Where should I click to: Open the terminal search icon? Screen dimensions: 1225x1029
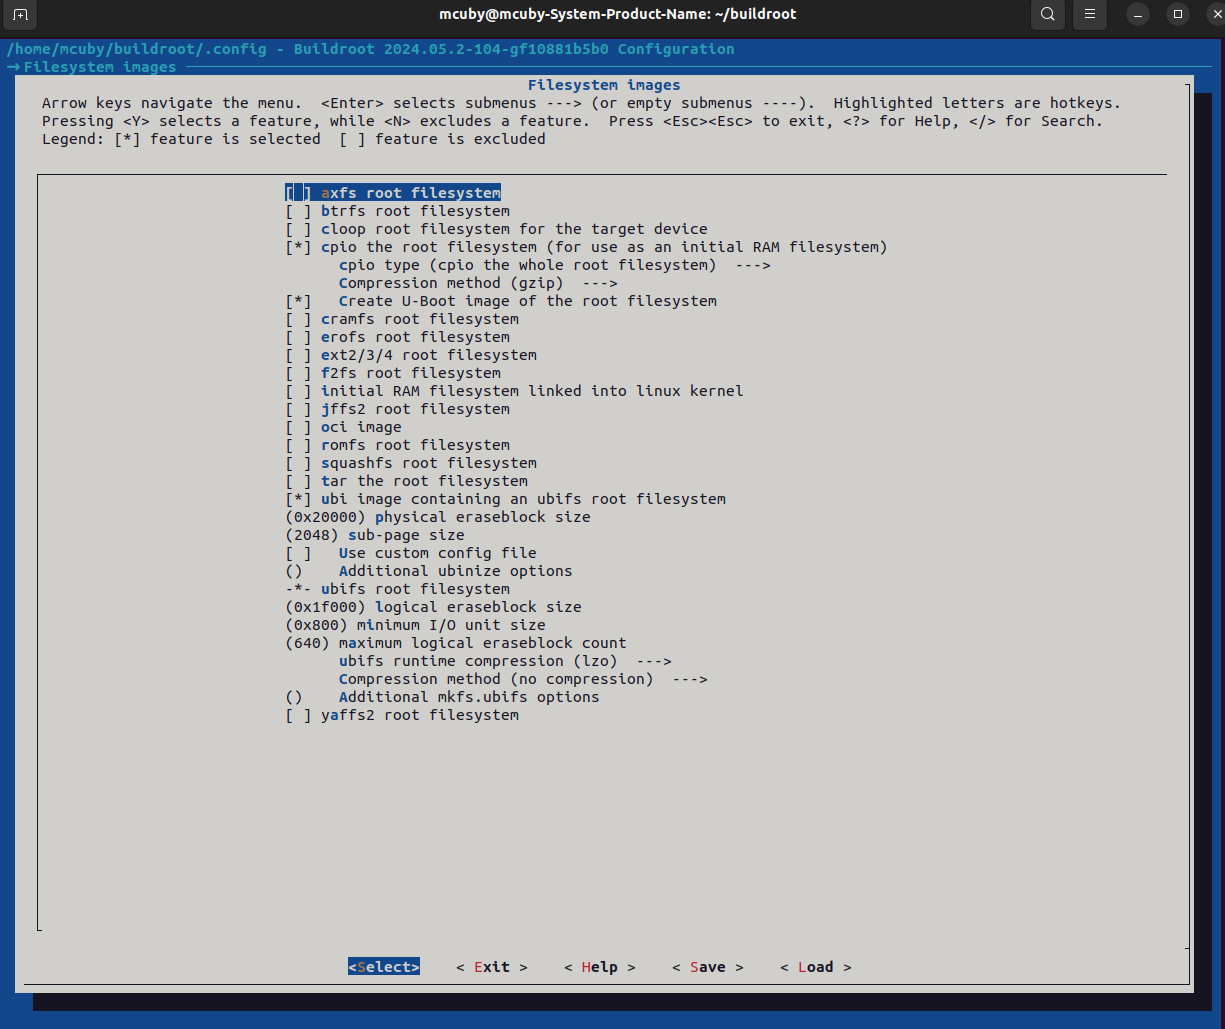coord(1047,14)
